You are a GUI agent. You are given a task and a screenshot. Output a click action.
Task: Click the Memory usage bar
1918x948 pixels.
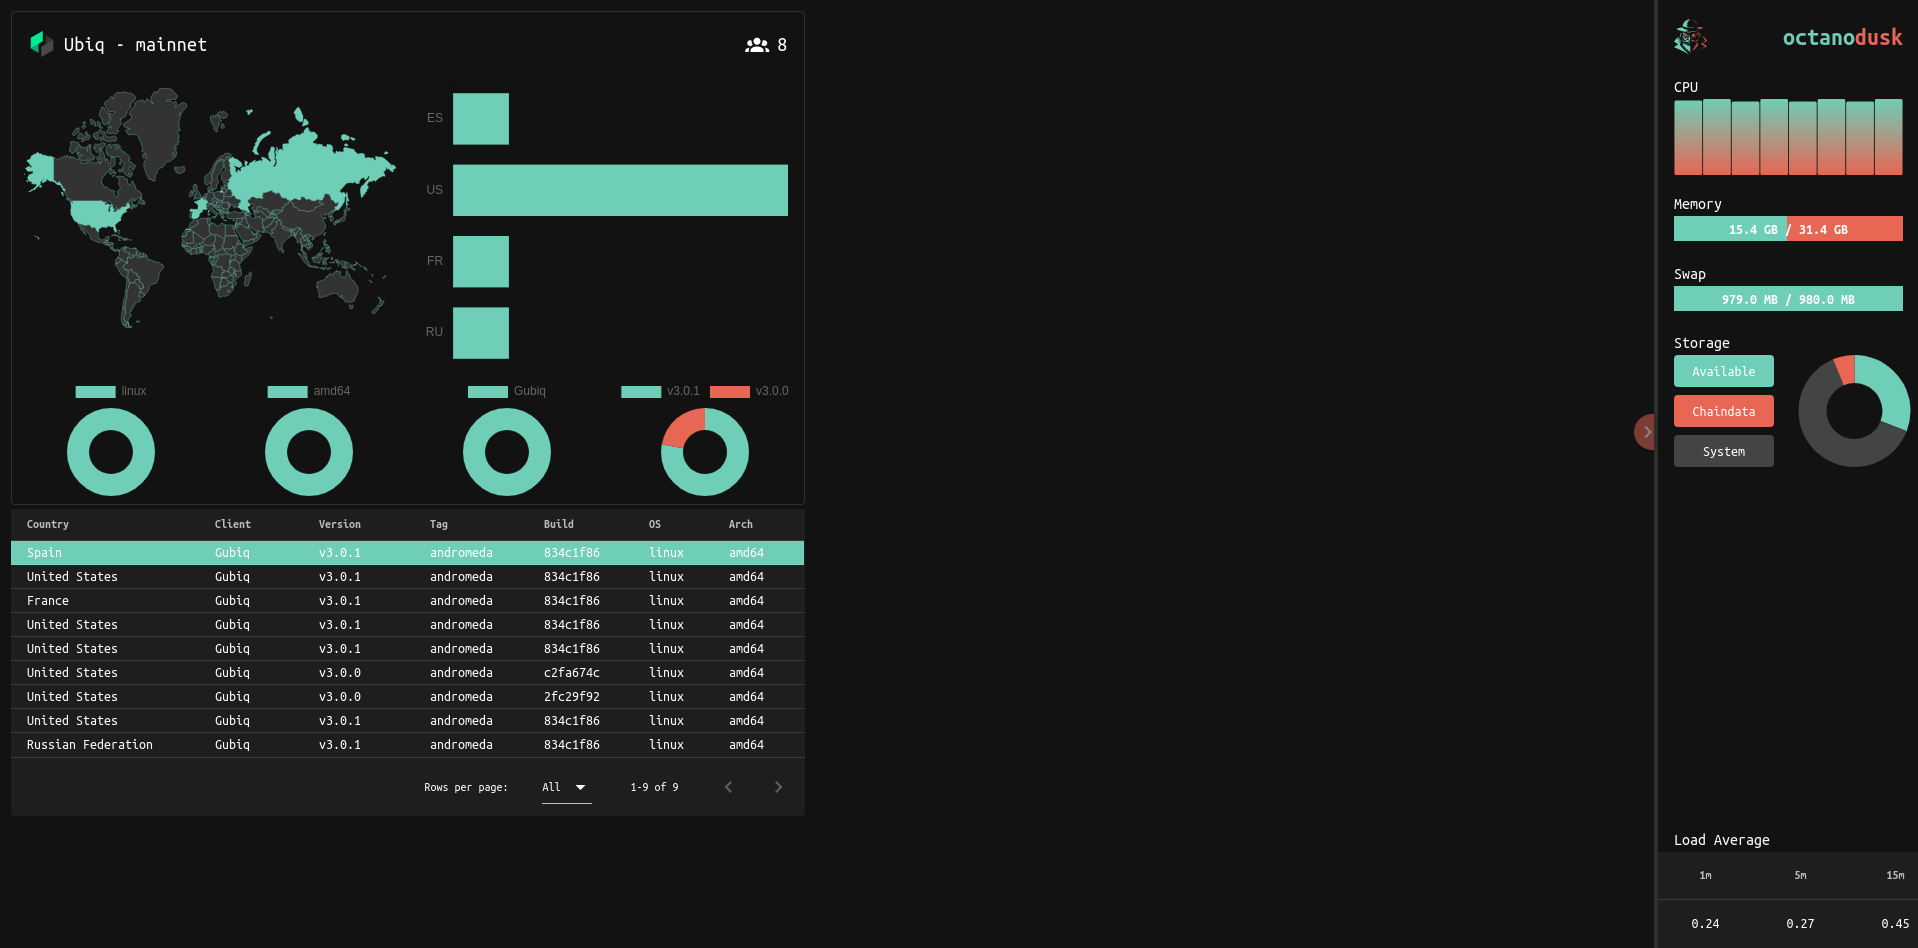(1788, 229)
